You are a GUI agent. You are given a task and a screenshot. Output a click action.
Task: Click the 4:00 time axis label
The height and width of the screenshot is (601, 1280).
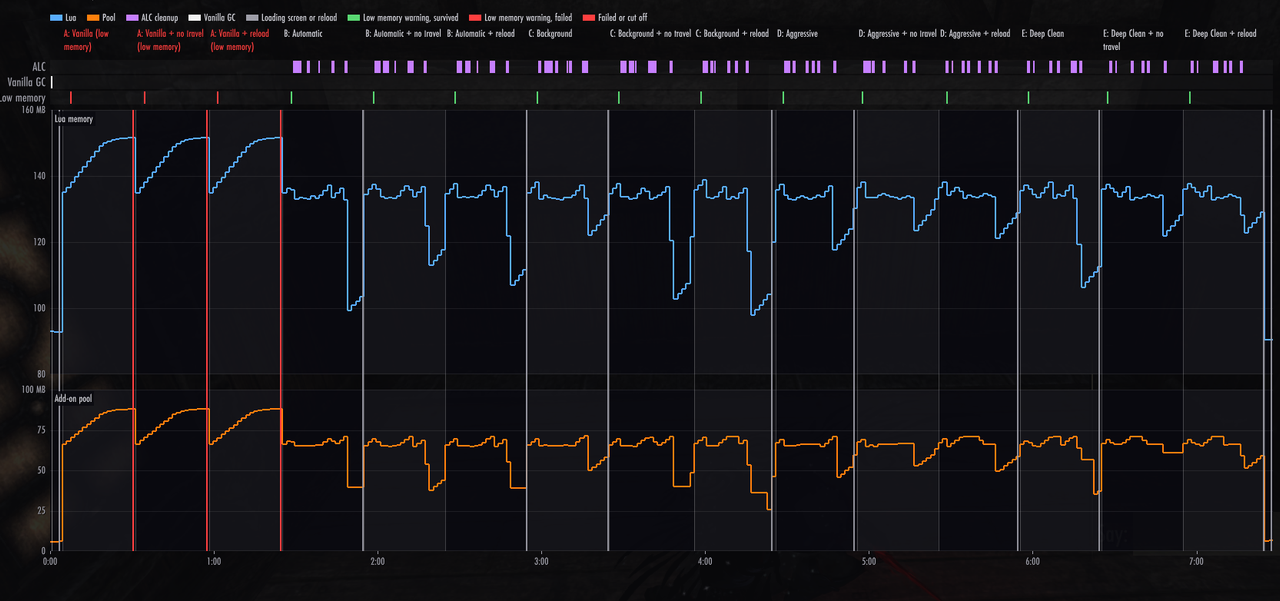pyautogui.click(x=704, y=562)
